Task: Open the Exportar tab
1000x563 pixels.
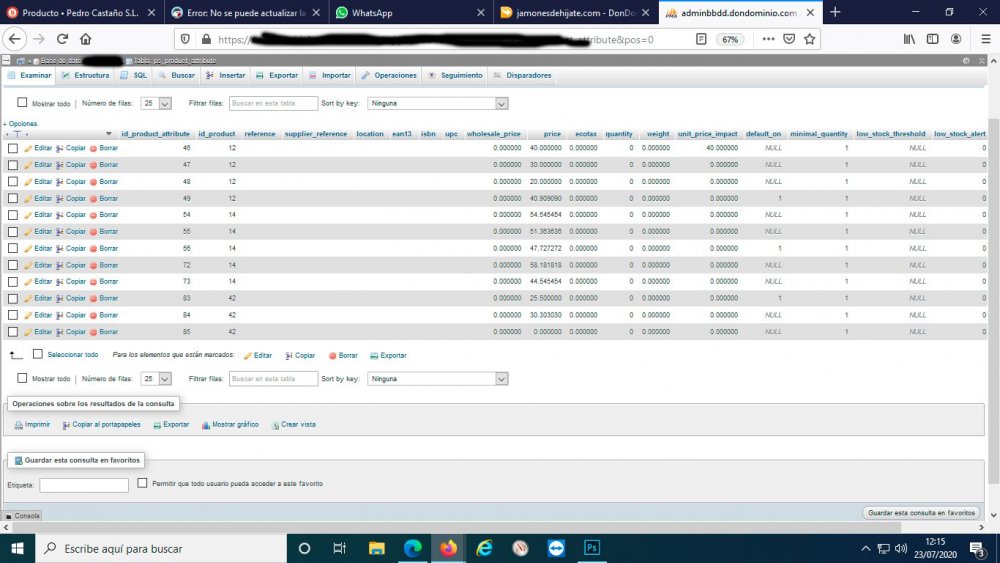Action: (x=277, y=75)
